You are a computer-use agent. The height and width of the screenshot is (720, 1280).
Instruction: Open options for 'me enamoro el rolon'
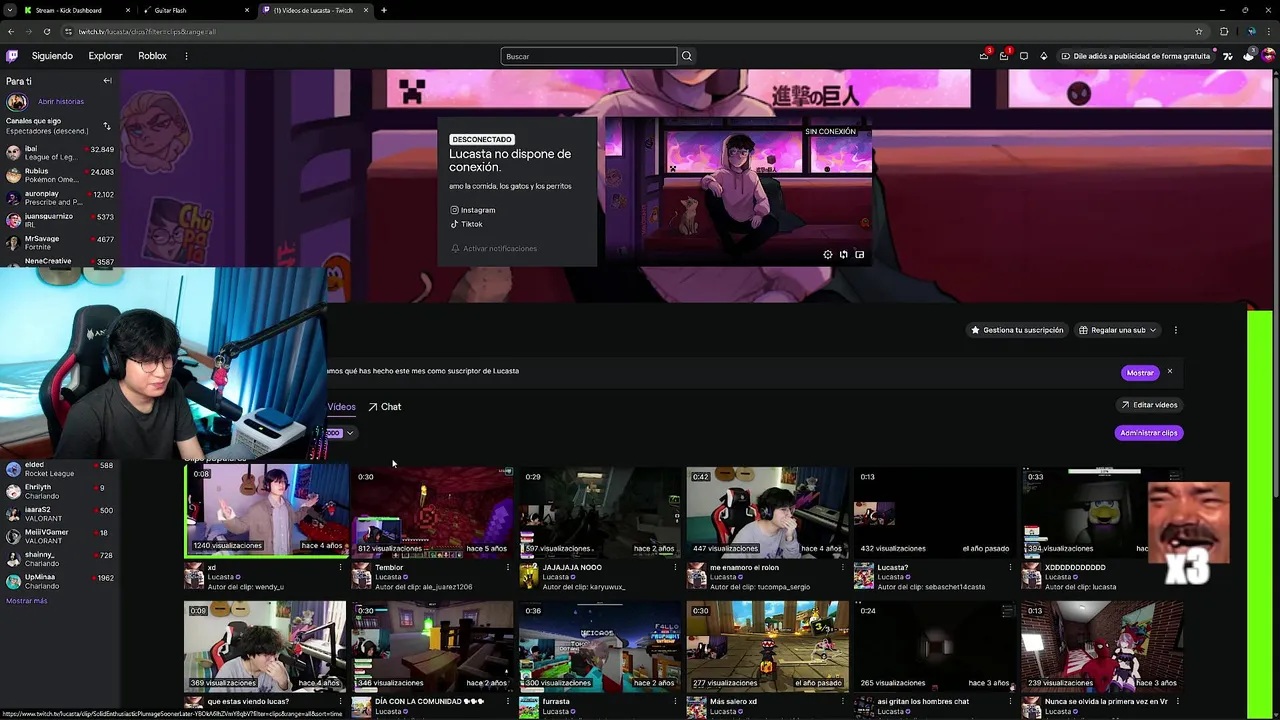pyautogui.click(x=842, y=568)
